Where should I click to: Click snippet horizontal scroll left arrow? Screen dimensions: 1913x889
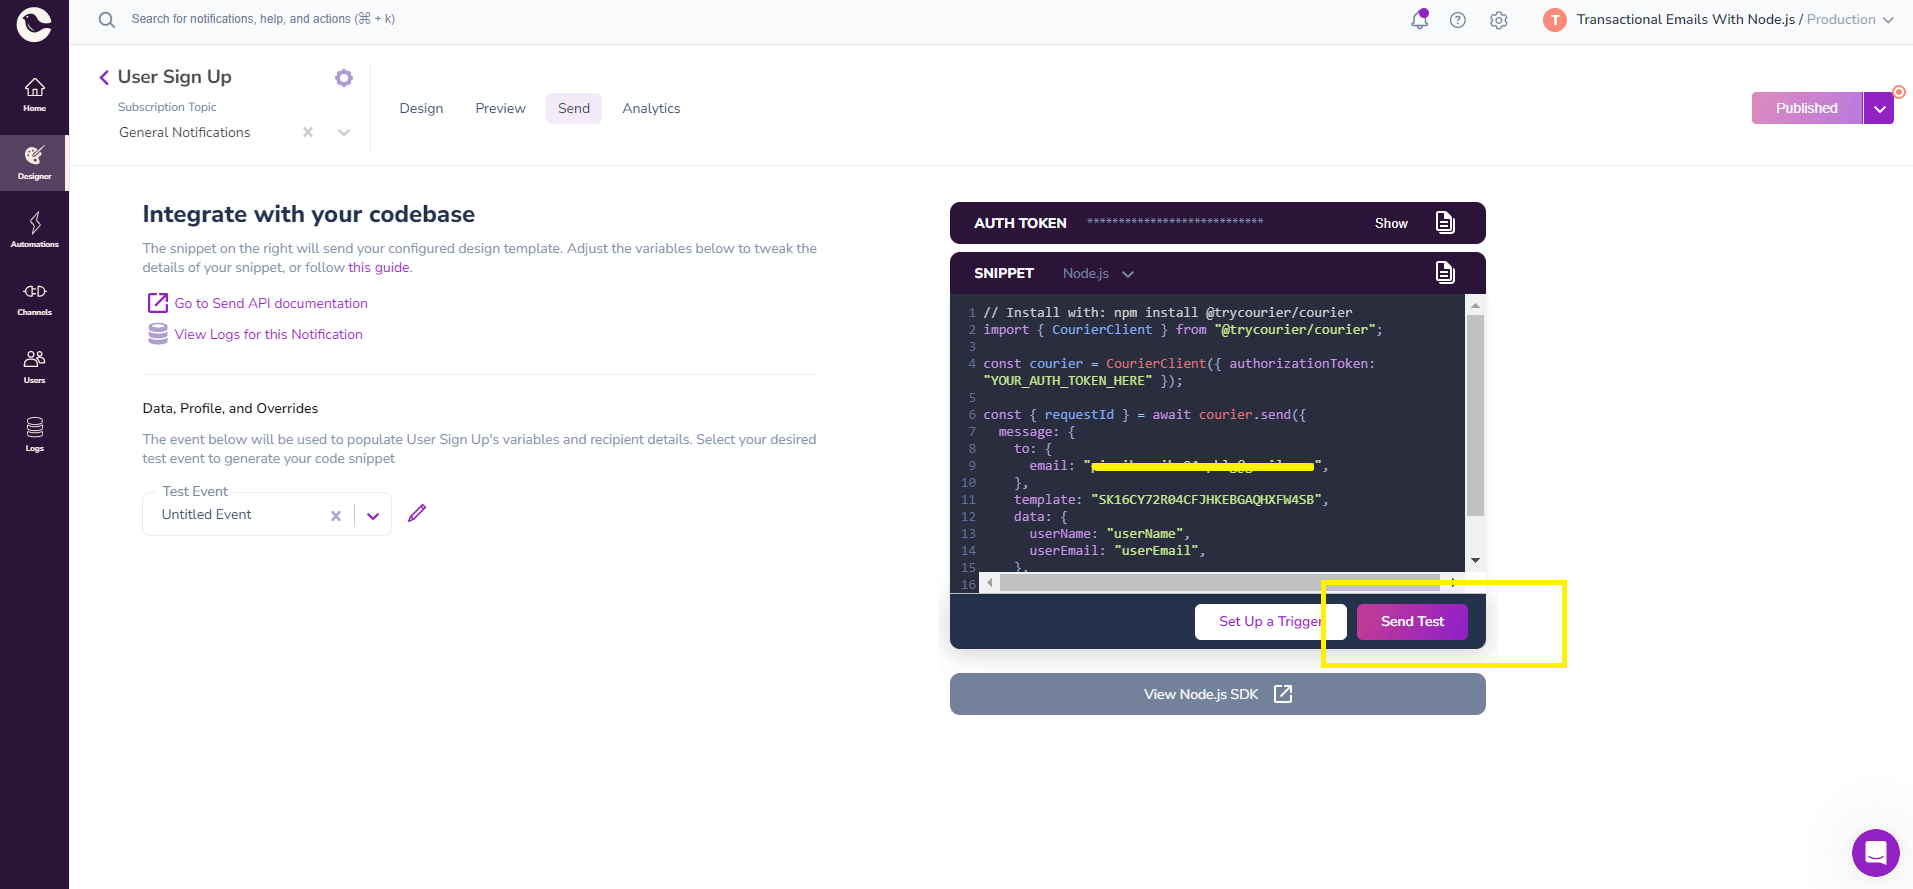(x=990, y=582)
